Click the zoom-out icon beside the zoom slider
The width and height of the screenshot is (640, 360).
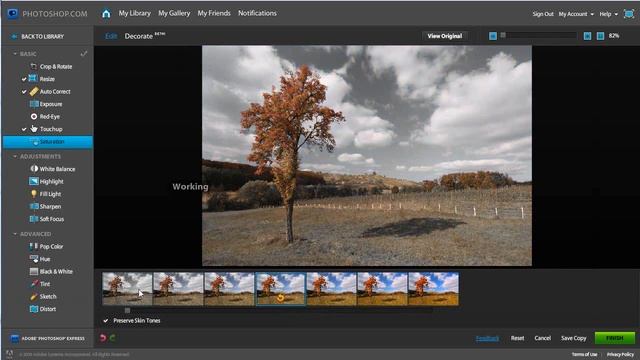(493, 36)
